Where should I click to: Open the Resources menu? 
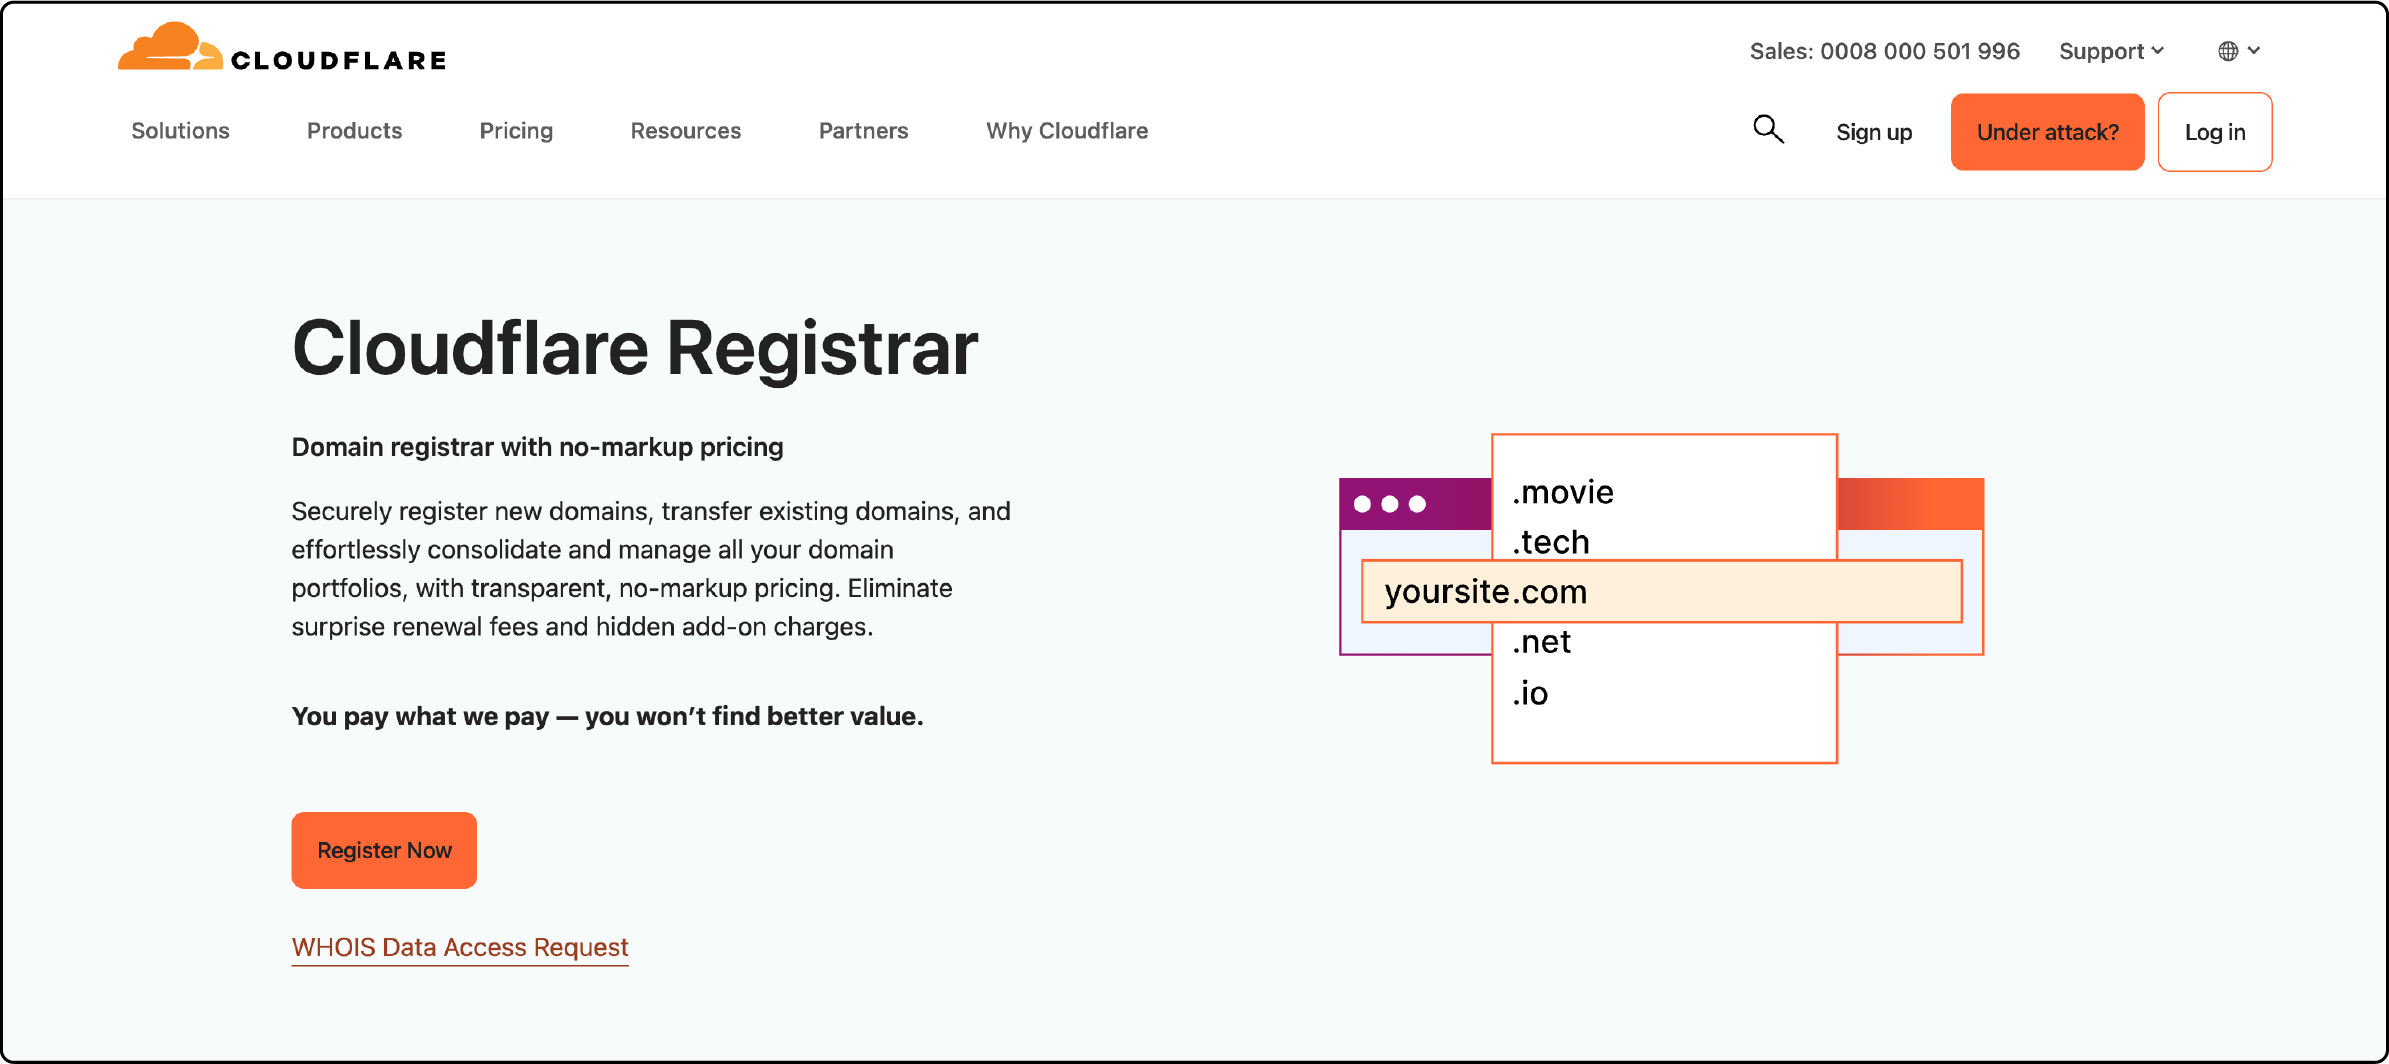coord(686,131)
